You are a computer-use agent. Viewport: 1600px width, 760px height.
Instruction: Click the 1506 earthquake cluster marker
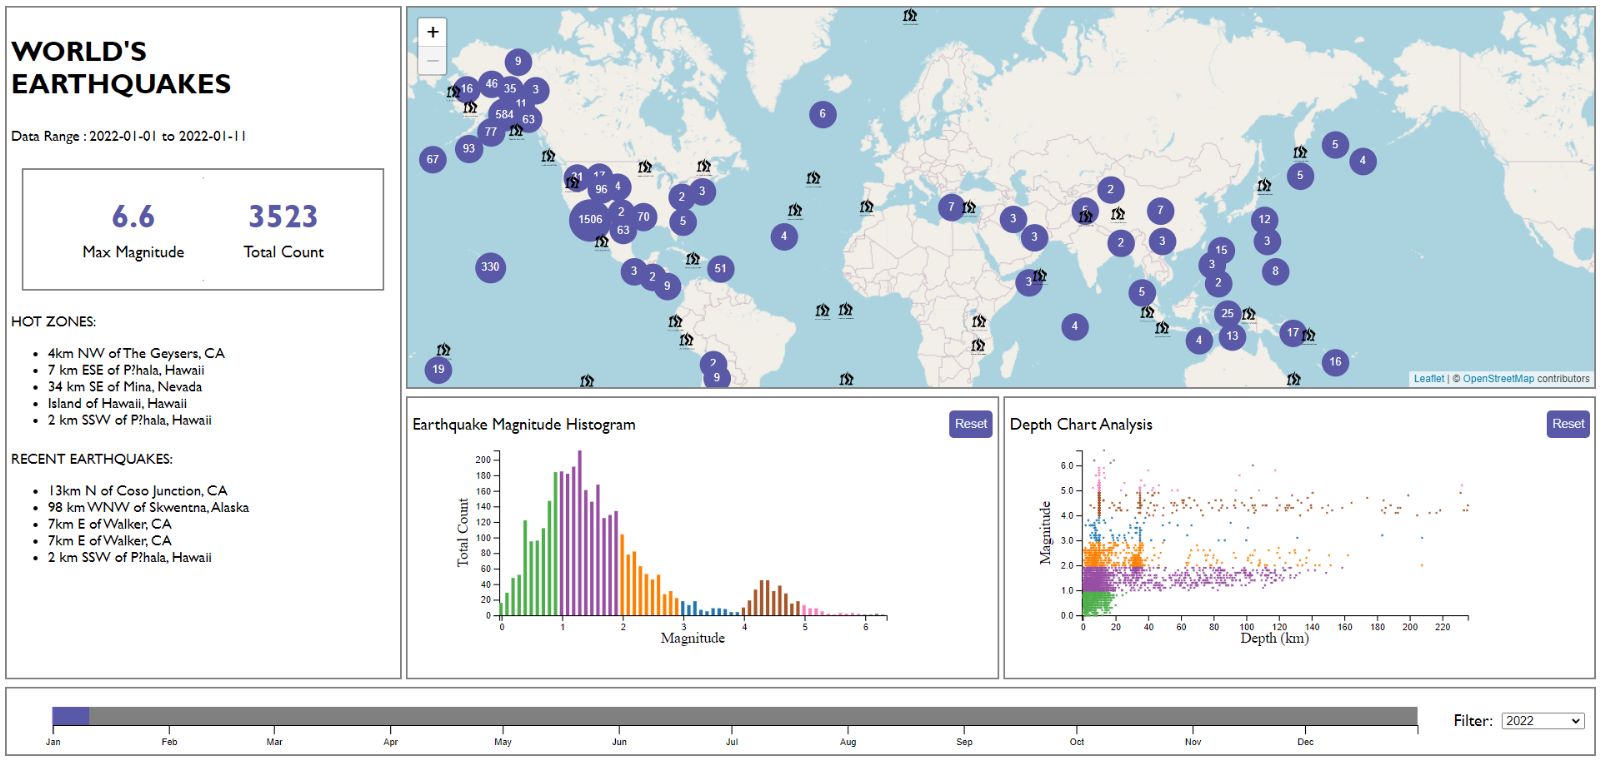[x=590, y=220]
